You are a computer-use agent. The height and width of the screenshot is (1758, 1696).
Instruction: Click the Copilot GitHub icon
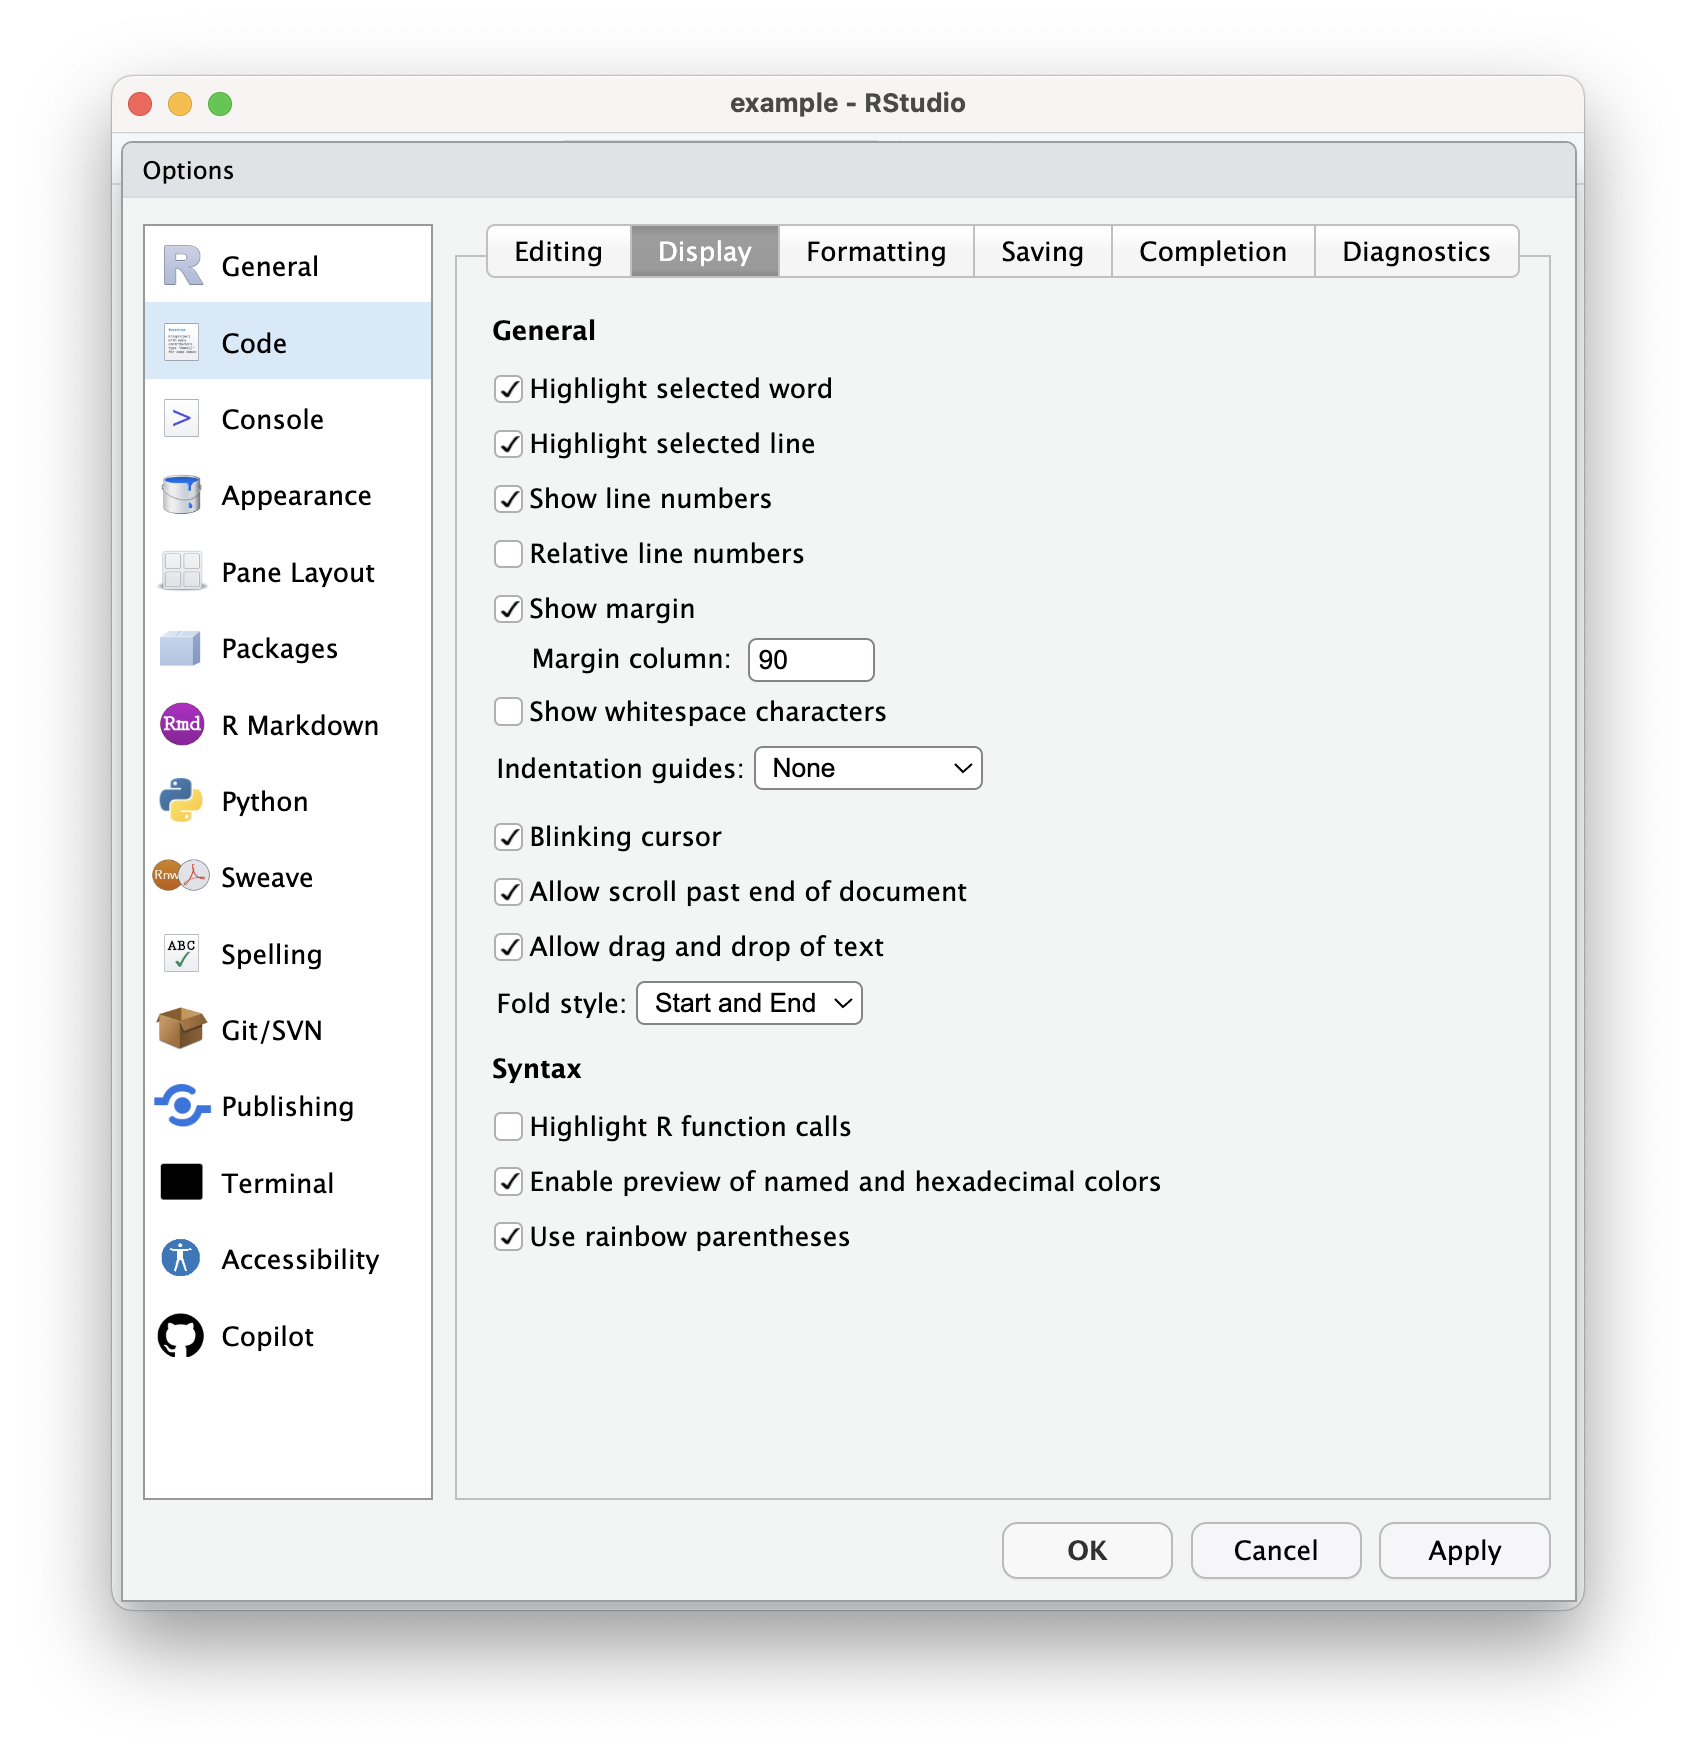click(x=181, y=1336)
